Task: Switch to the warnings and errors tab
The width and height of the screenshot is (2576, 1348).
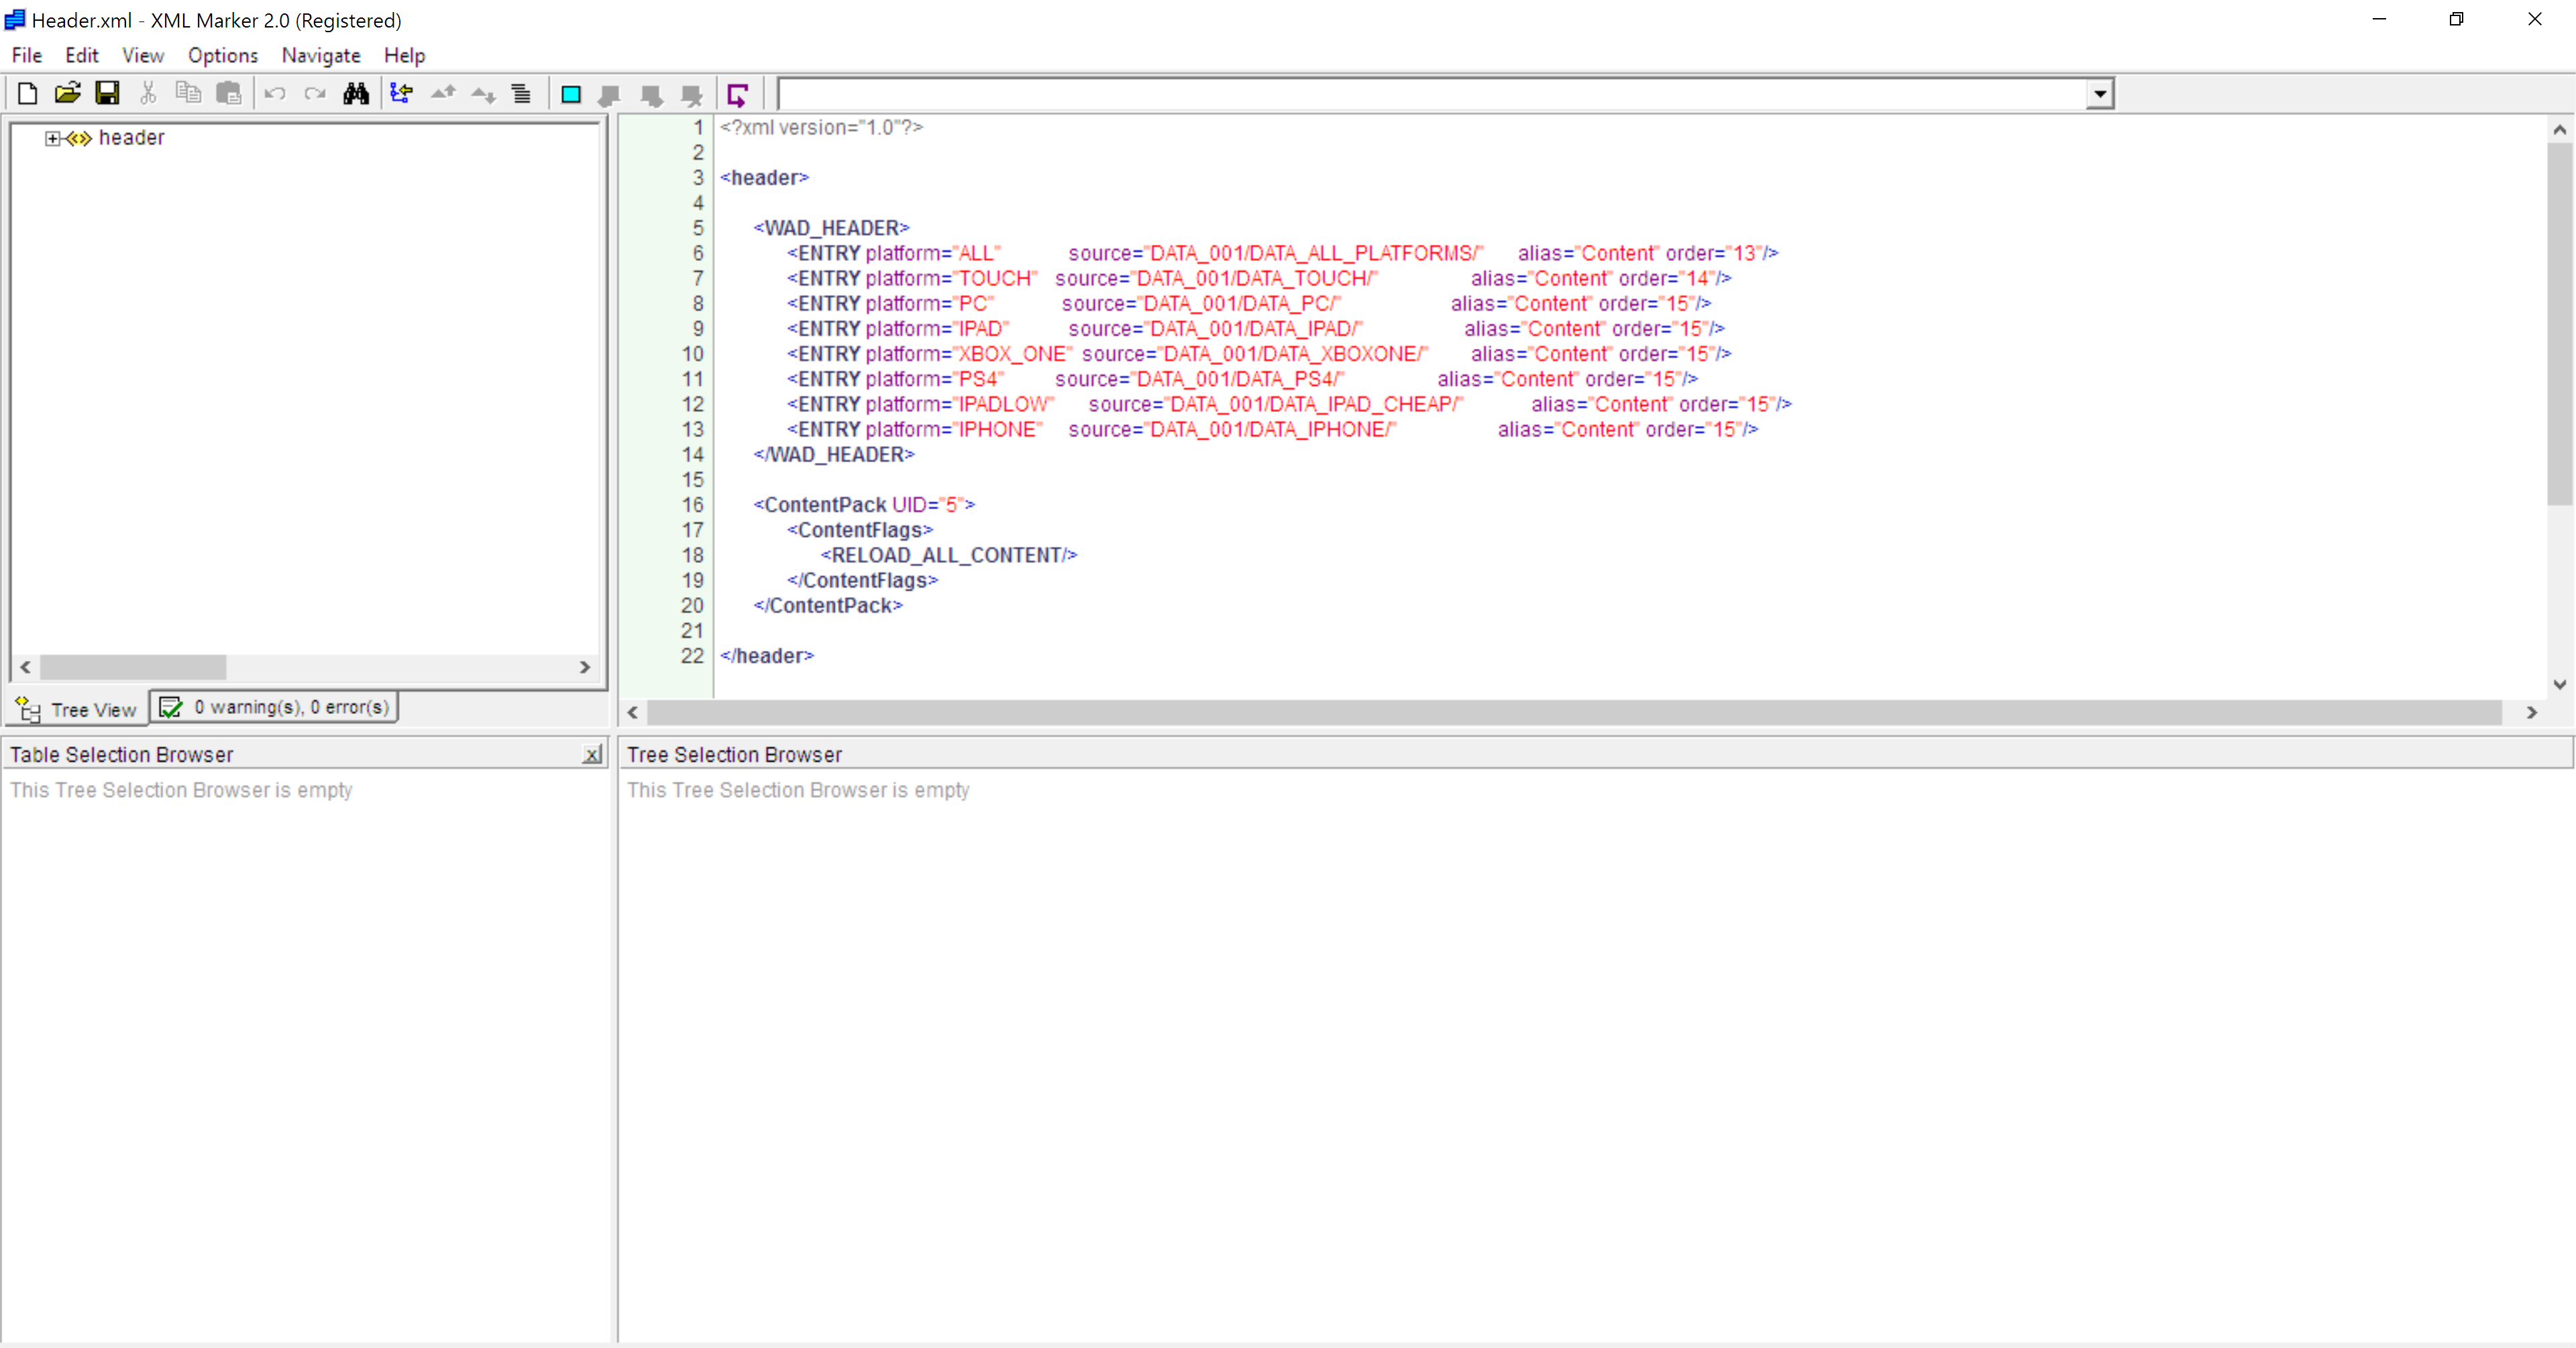Action: coord(274,707)
